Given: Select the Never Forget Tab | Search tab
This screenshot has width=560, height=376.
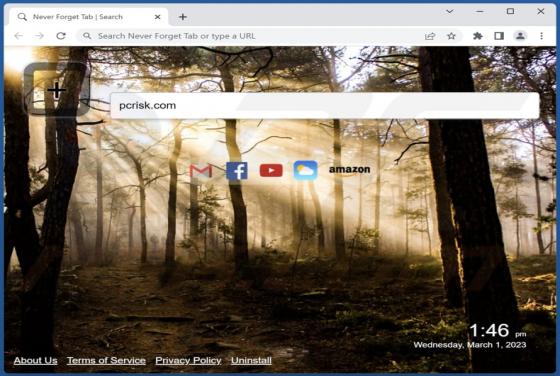Looking at the screenshot, I should tap(88, 17).
